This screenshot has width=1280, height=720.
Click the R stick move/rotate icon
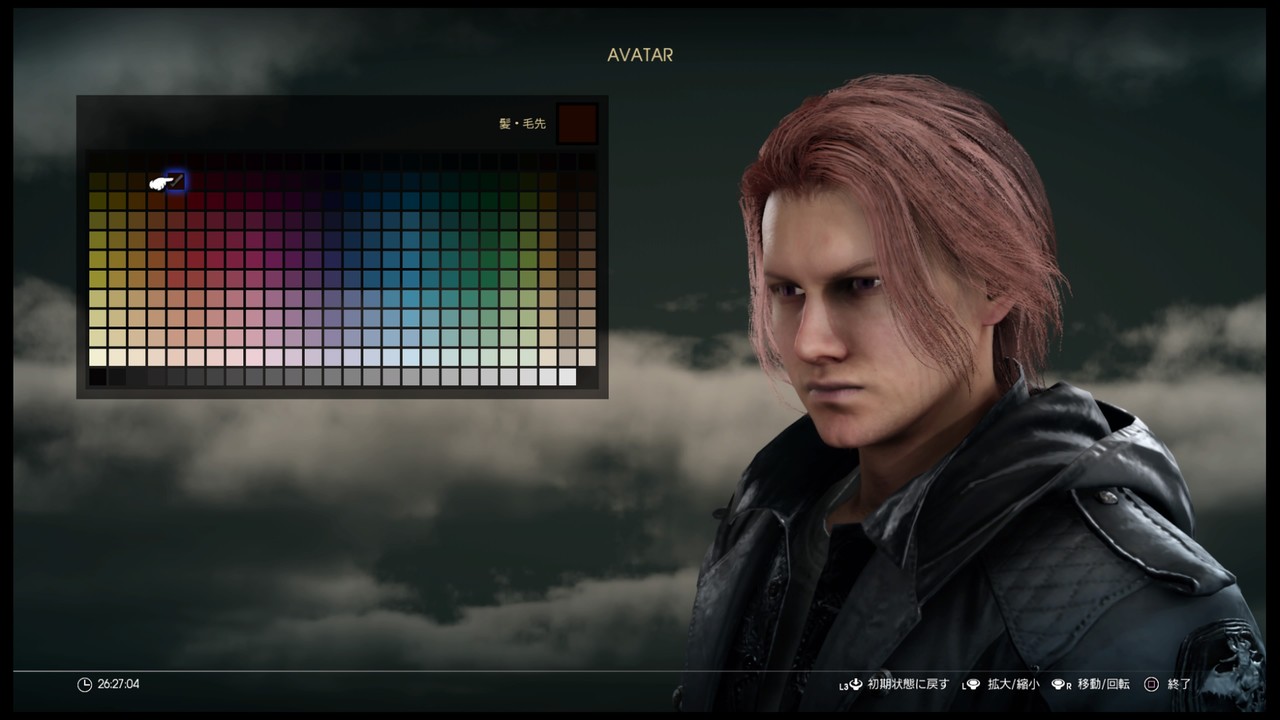[1061, 685]
